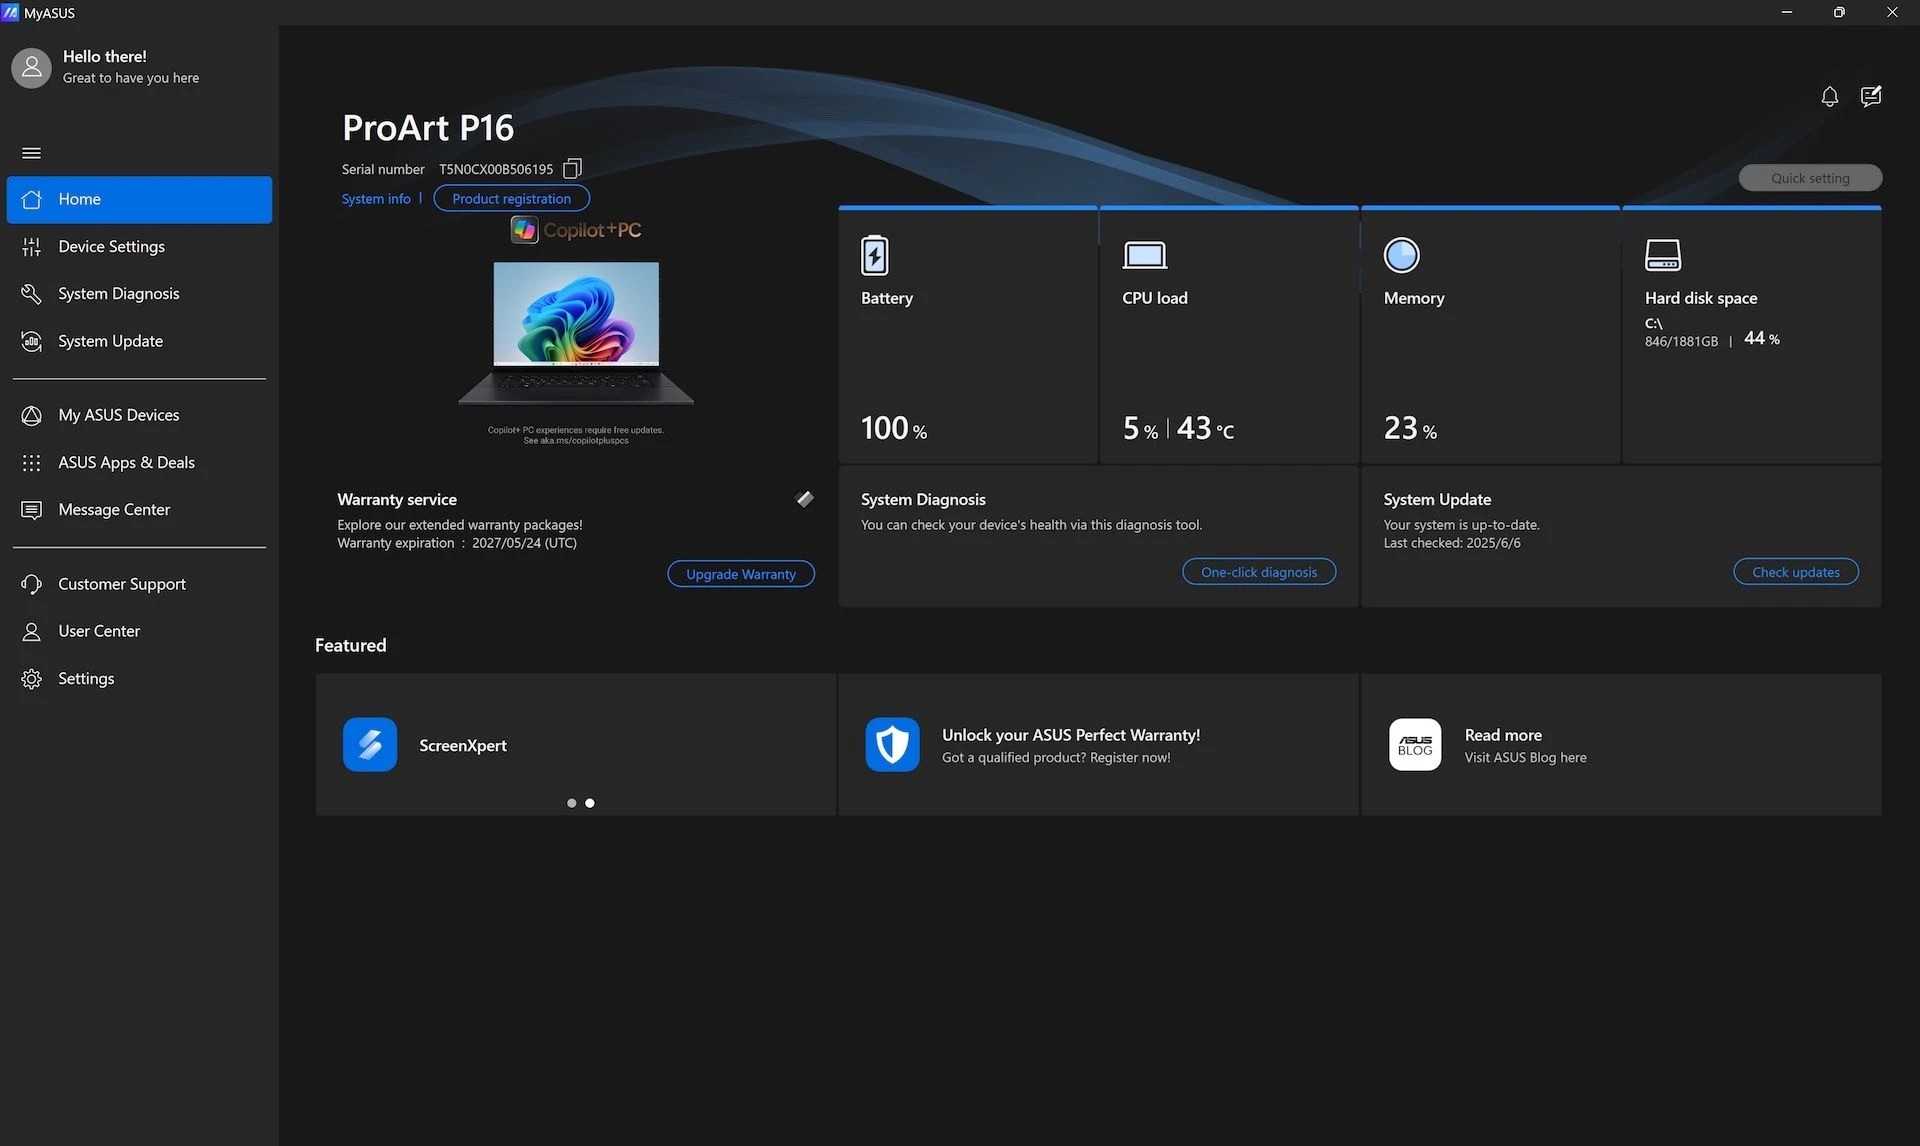The height and width of the screenshot is (1146, 1920).
Task: Click the feedback note icon top right
Action: 1870,96
